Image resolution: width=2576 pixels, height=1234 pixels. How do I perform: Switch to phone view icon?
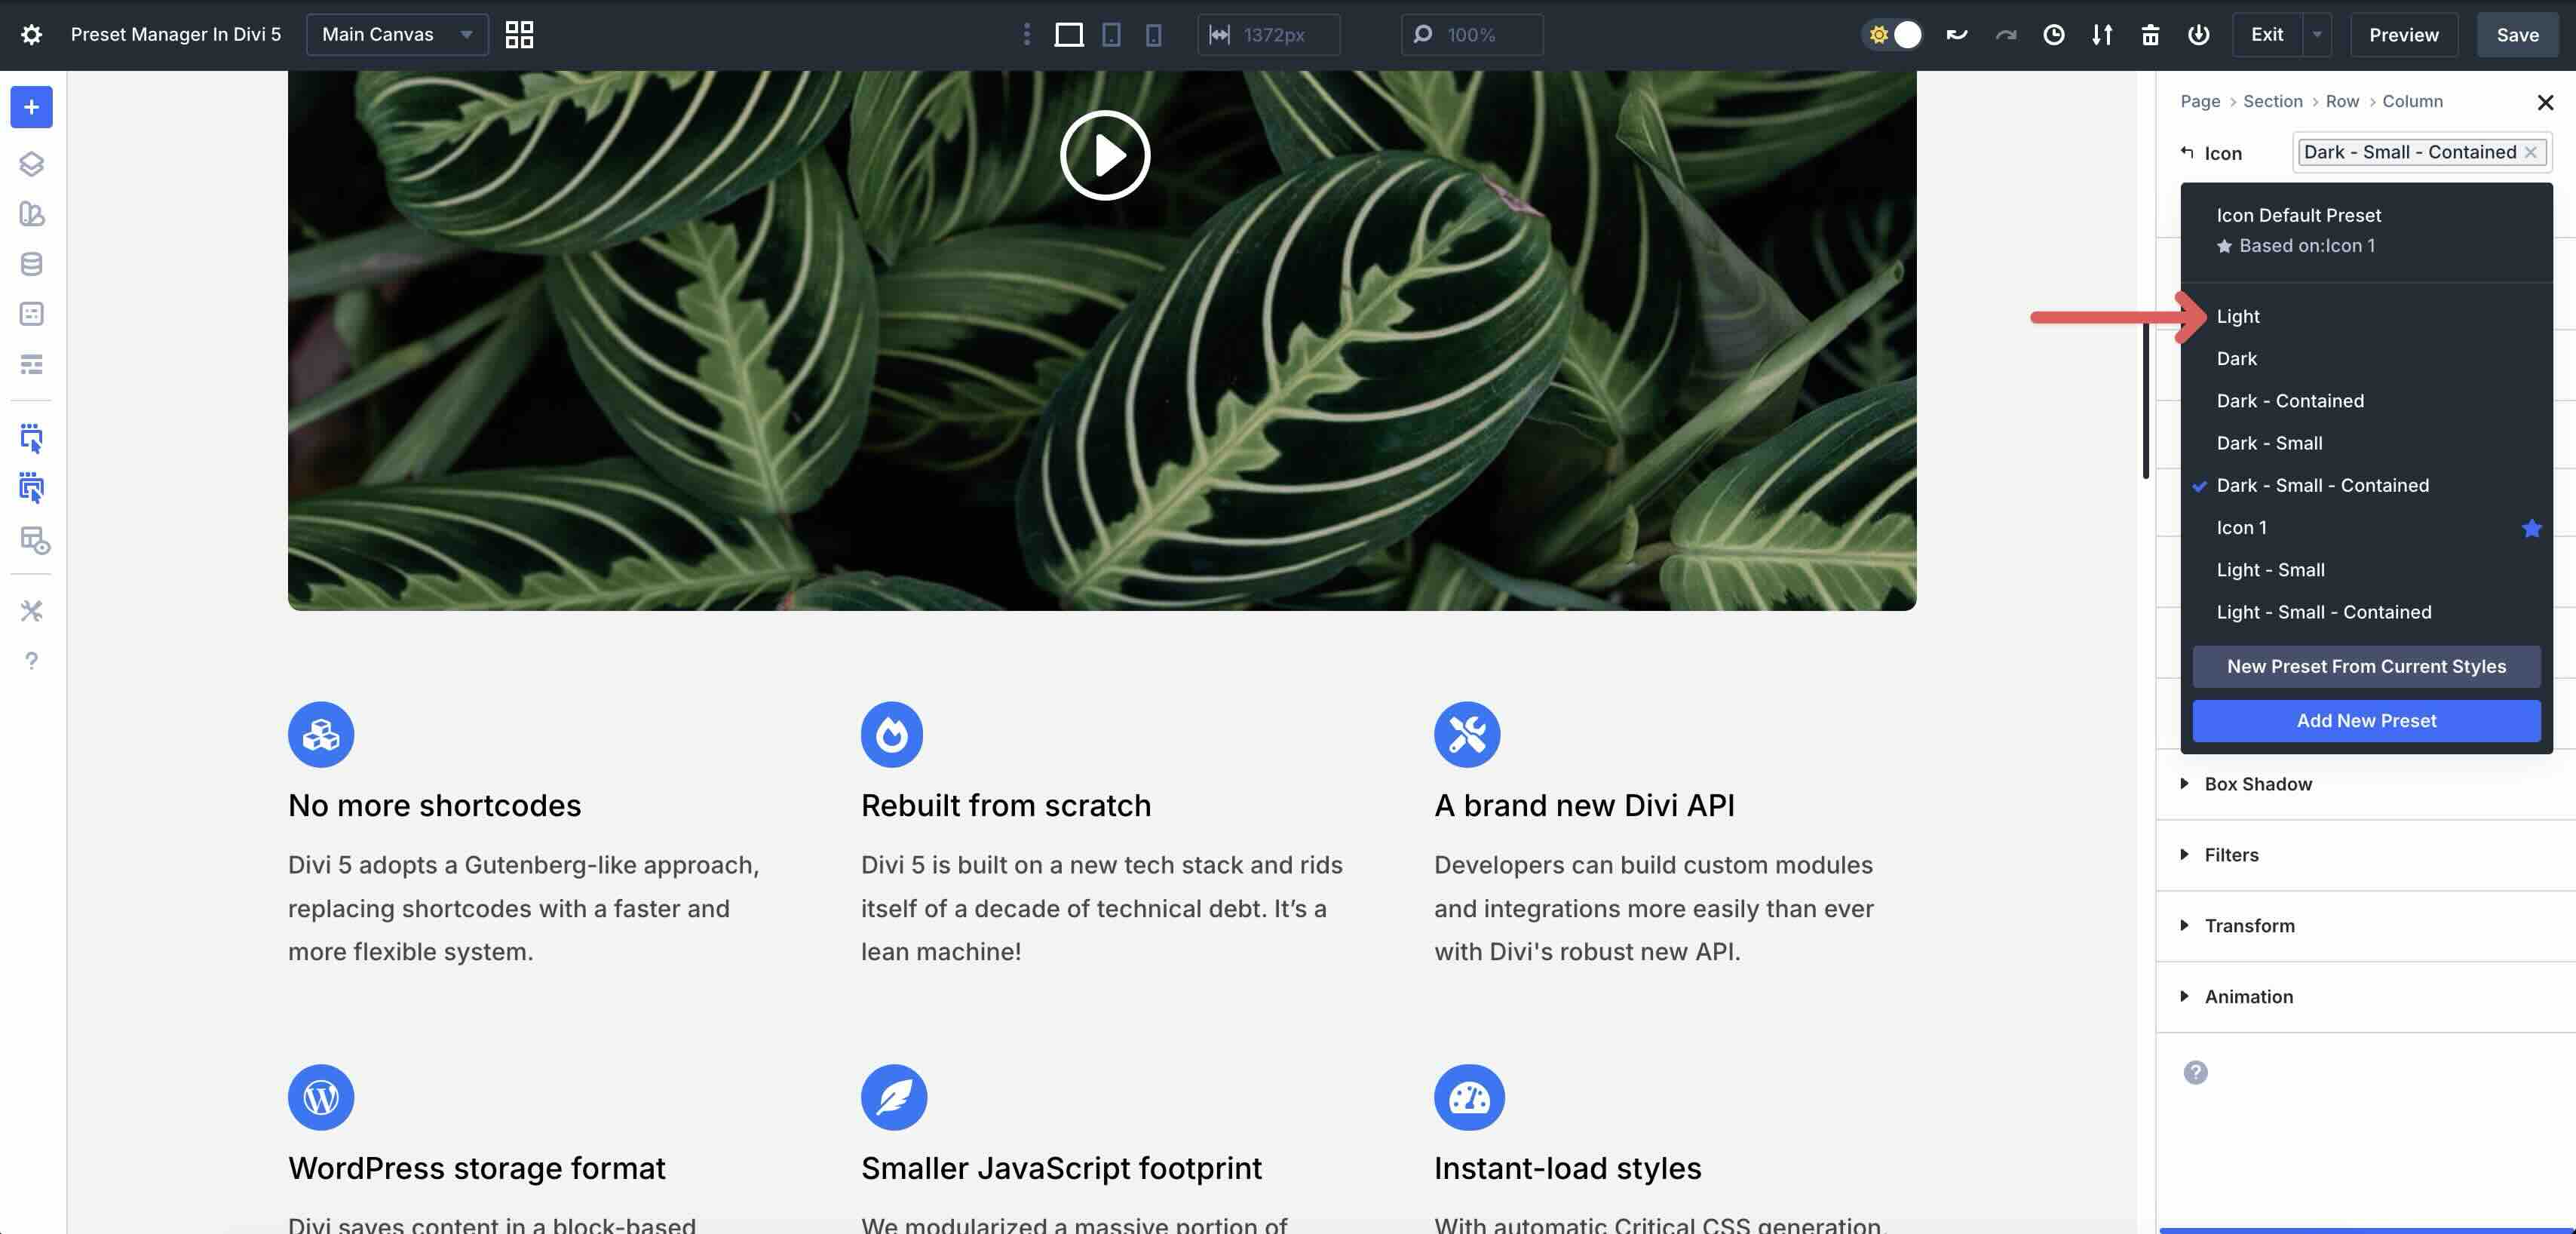pyautogui.click(x=1153, y=35)
